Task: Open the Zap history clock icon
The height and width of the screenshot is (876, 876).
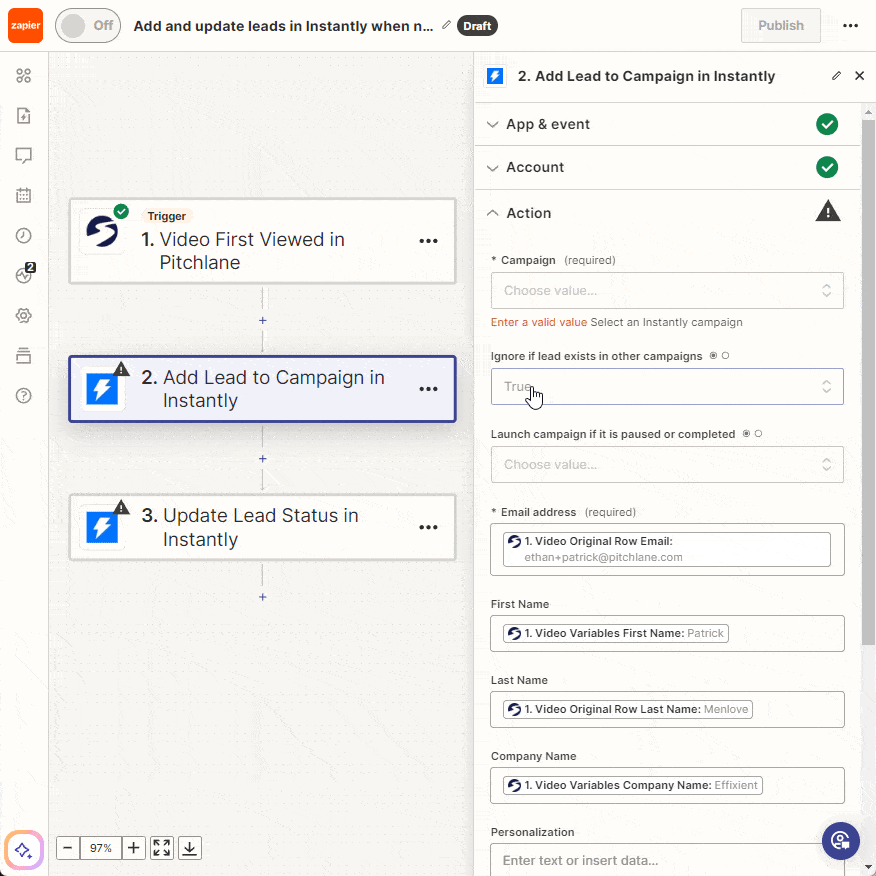Action: click(23, 236)
